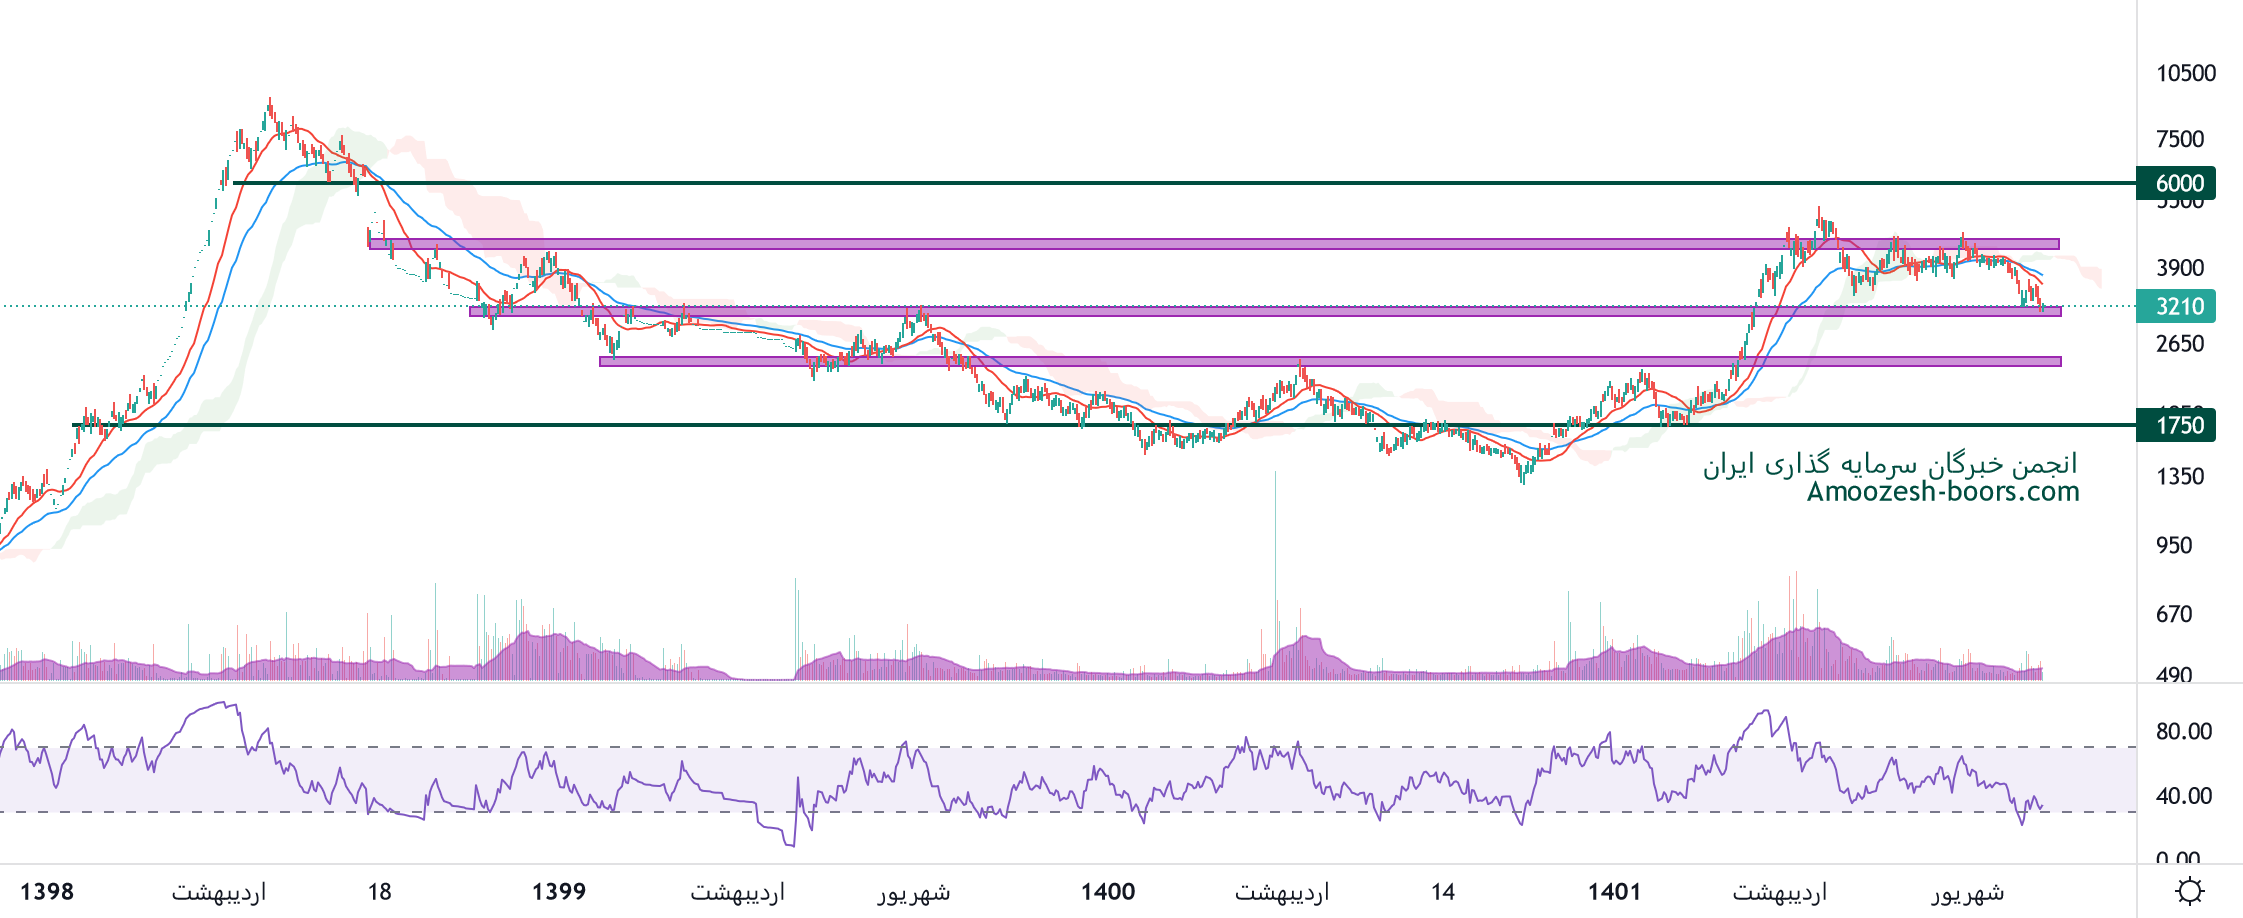Open chart settings via the gear icon
This screenshot has width=2243, height=918.
[x=2189, y=890]
